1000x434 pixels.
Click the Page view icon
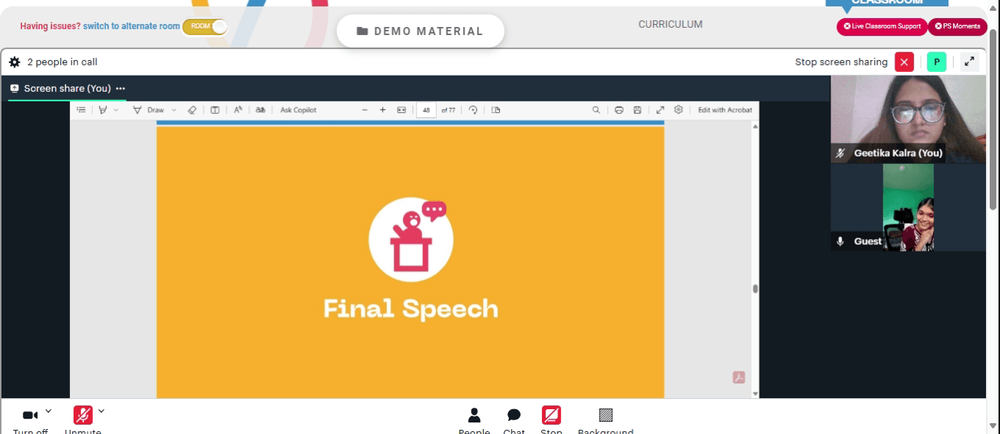(496, 110)
